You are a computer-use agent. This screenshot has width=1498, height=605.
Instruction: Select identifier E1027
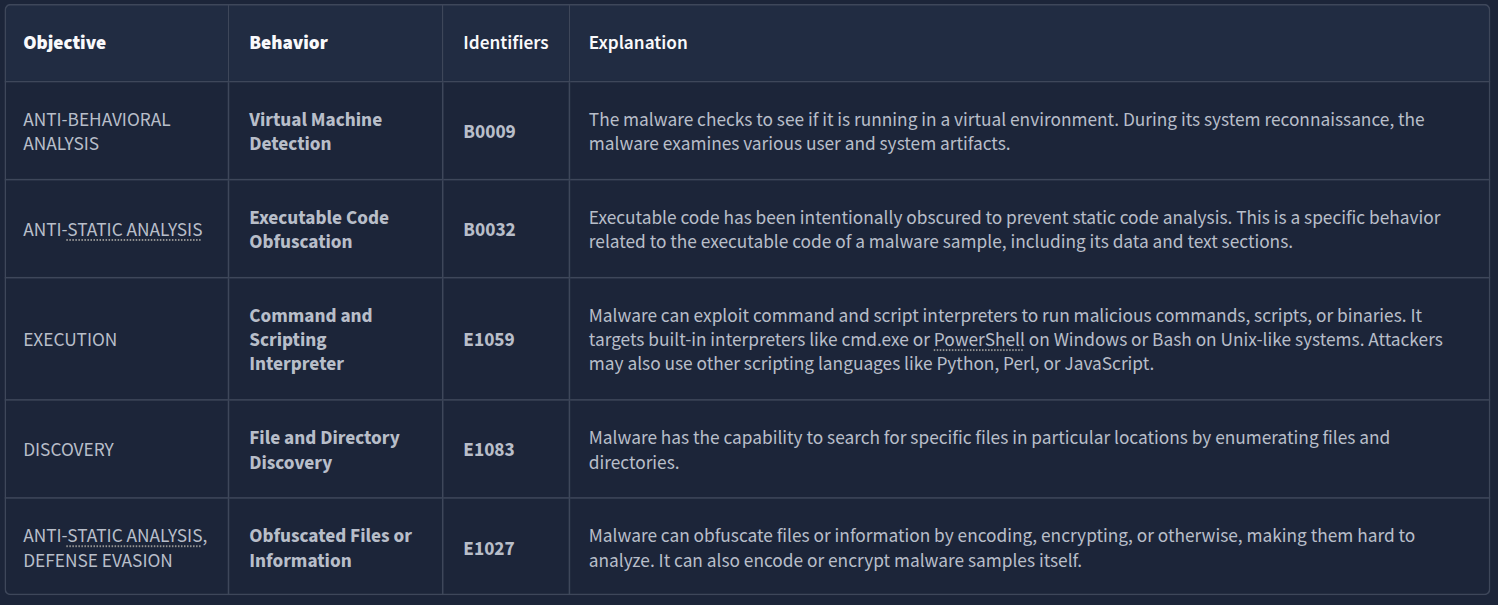click(x=488, y=548)
